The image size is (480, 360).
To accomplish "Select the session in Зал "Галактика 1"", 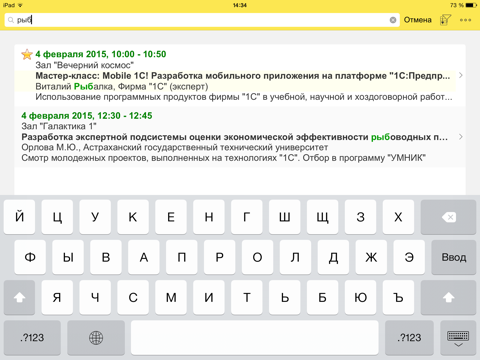I will click(x=240, y=137).
